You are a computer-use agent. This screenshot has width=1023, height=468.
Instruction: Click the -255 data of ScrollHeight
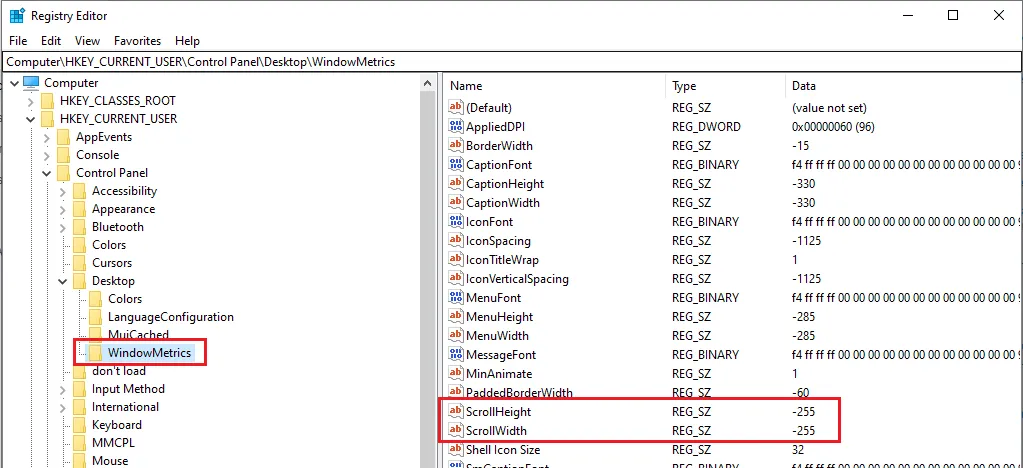803,412
